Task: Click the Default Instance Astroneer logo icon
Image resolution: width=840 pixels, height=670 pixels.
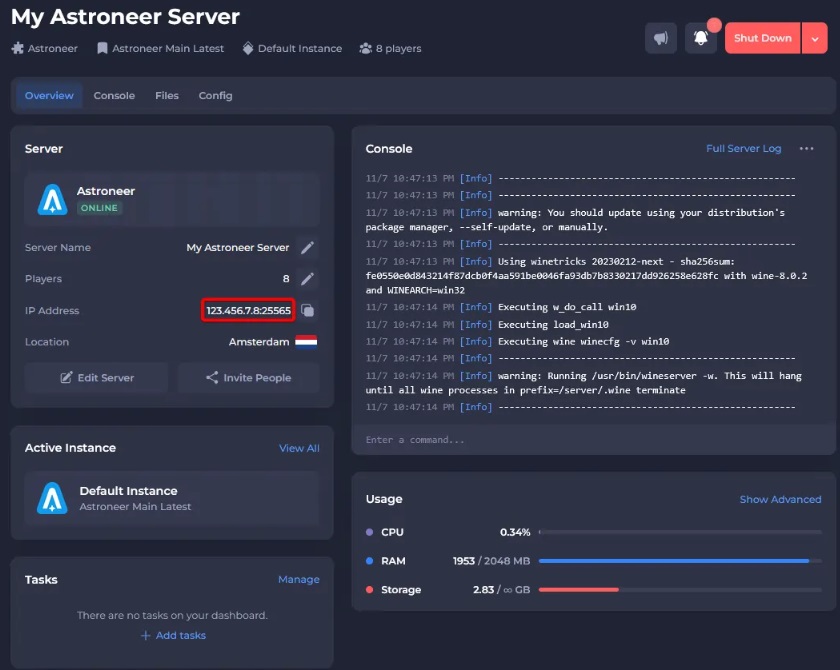Action: 52,498
